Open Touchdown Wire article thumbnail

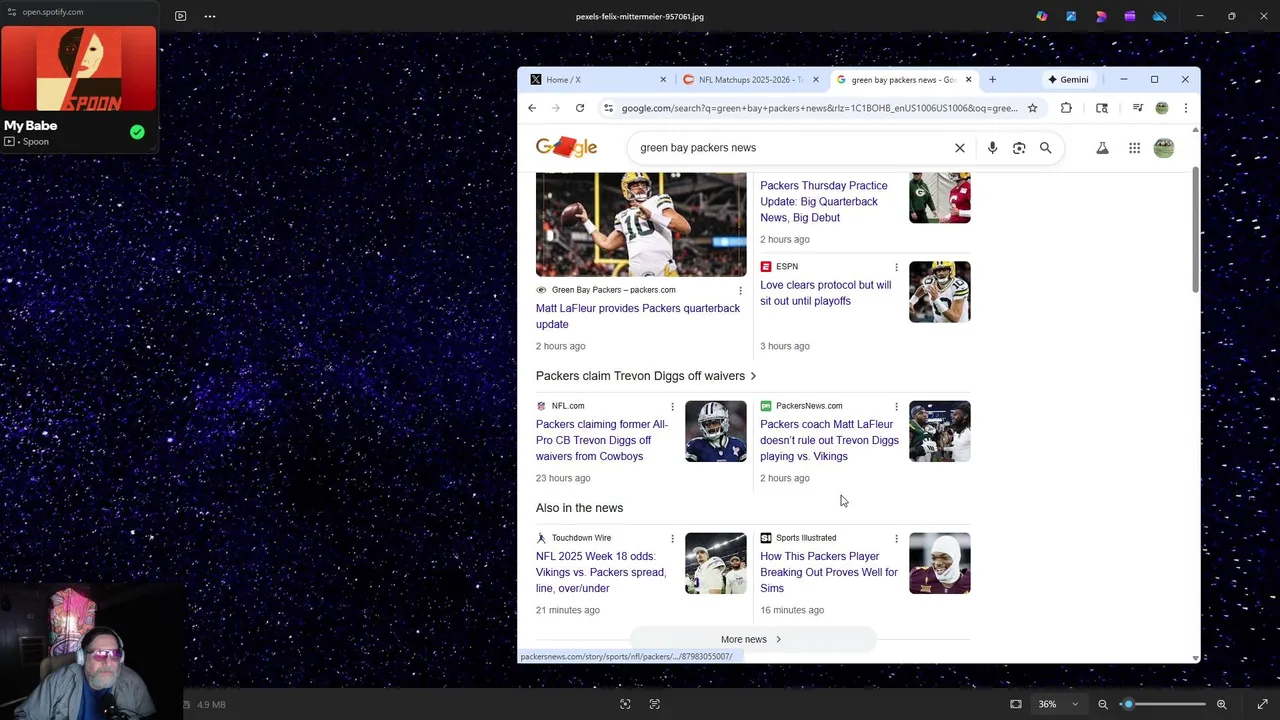[x=716, y=563]
